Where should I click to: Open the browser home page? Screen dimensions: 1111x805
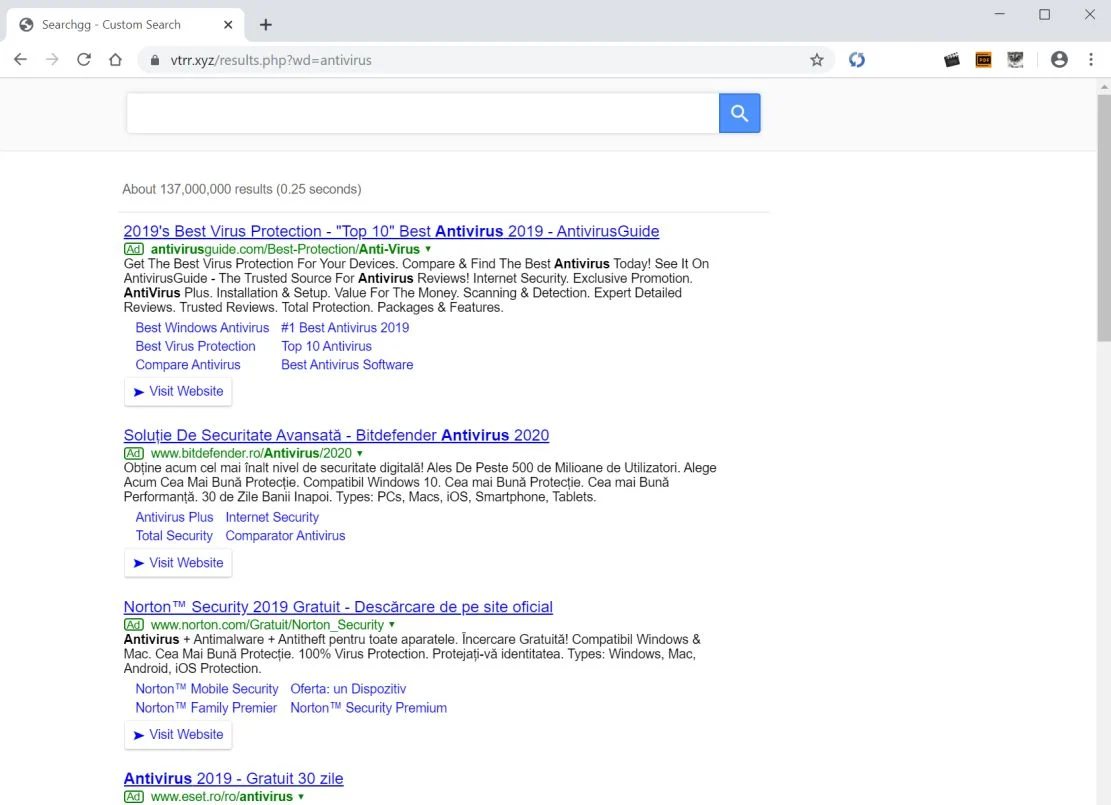click(x=115, y=60)
